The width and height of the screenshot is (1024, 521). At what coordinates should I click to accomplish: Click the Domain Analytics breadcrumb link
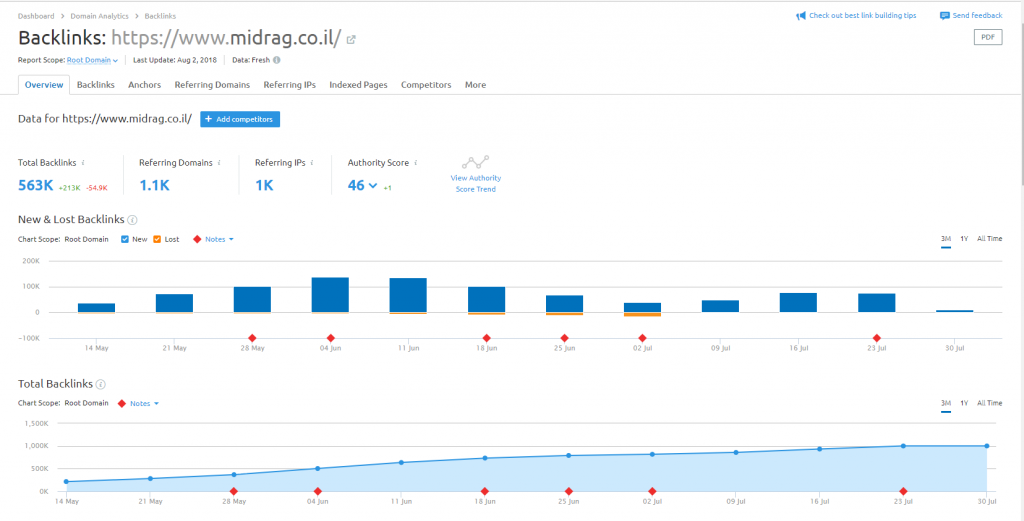click(x=100, y=16)
